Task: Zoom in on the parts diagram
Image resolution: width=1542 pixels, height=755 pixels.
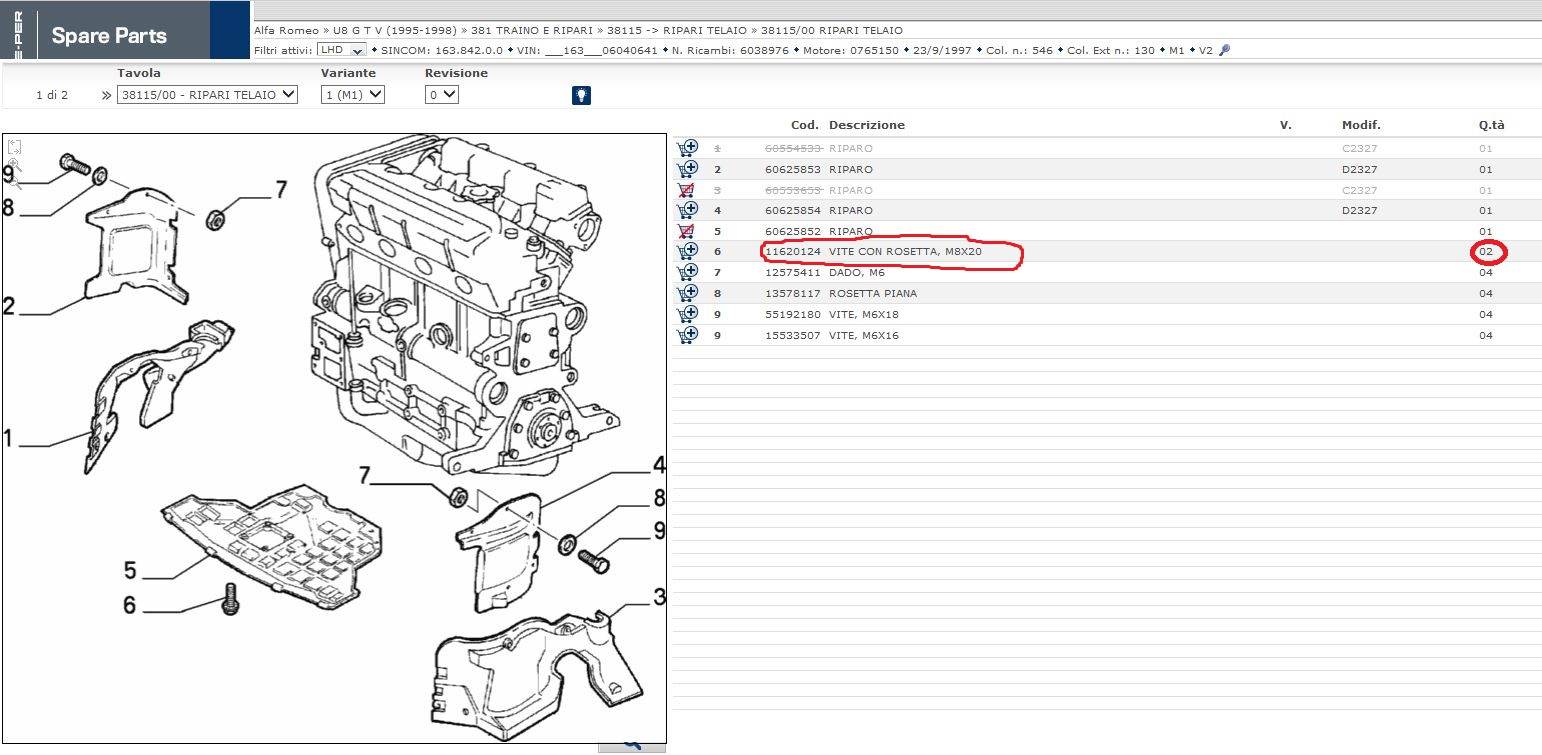Action: coord(14,166)
